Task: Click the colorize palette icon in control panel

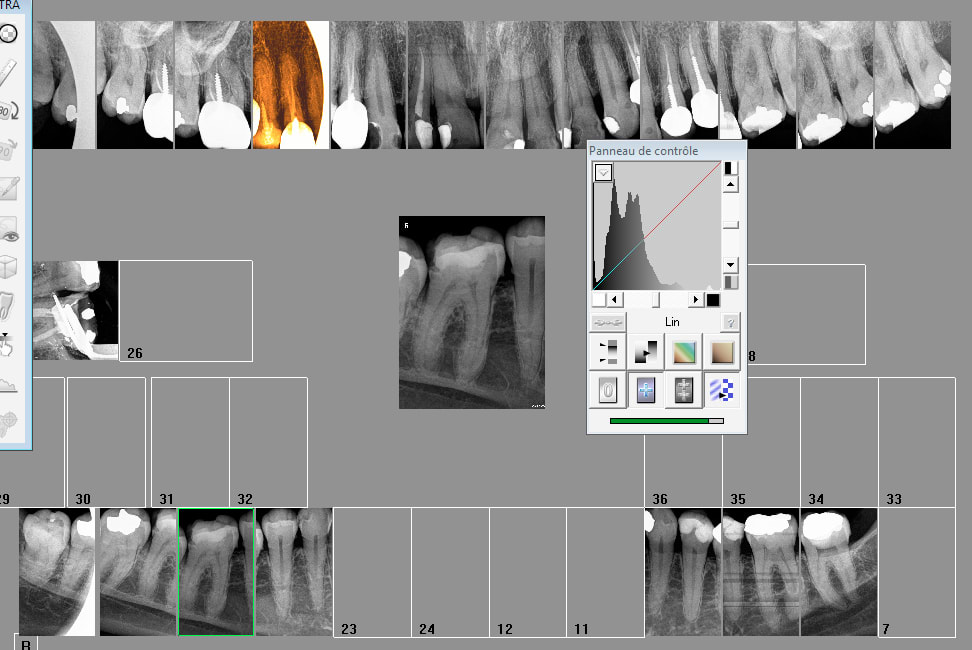Action: tap(683, 351)
